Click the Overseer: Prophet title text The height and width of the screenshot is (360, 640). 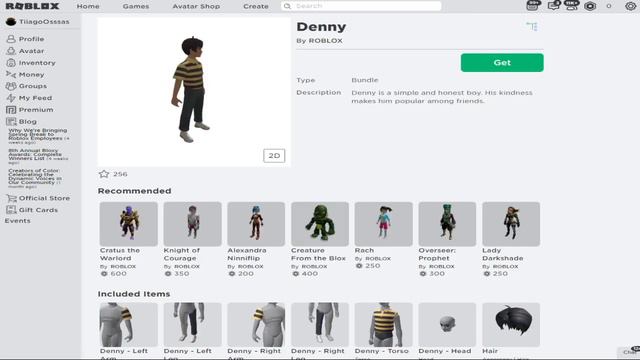[x=437, y=254]
